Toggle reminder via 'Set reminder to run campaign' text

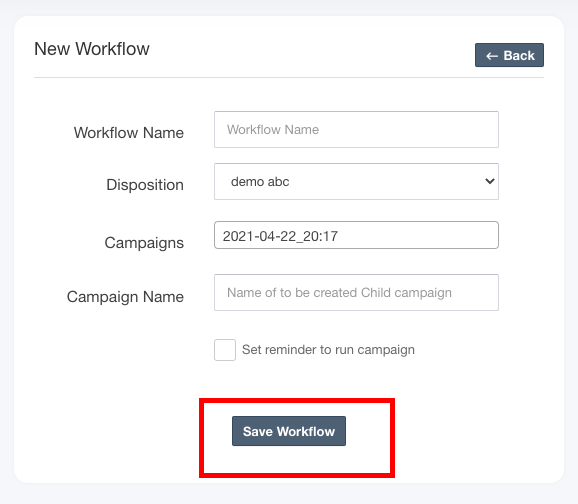[x=328, y=350]
